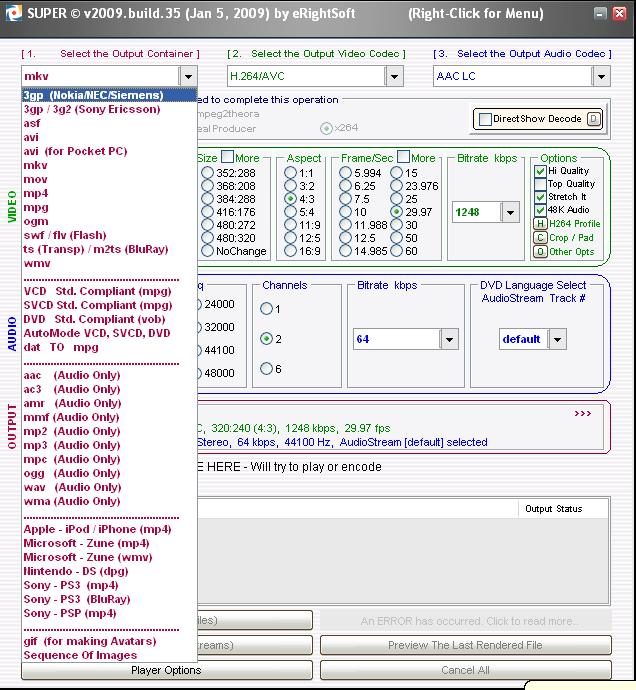Toggle the Hi Quality checkbox
The height and width of the screenshot is (690, 636).
(x=540, y=171)
